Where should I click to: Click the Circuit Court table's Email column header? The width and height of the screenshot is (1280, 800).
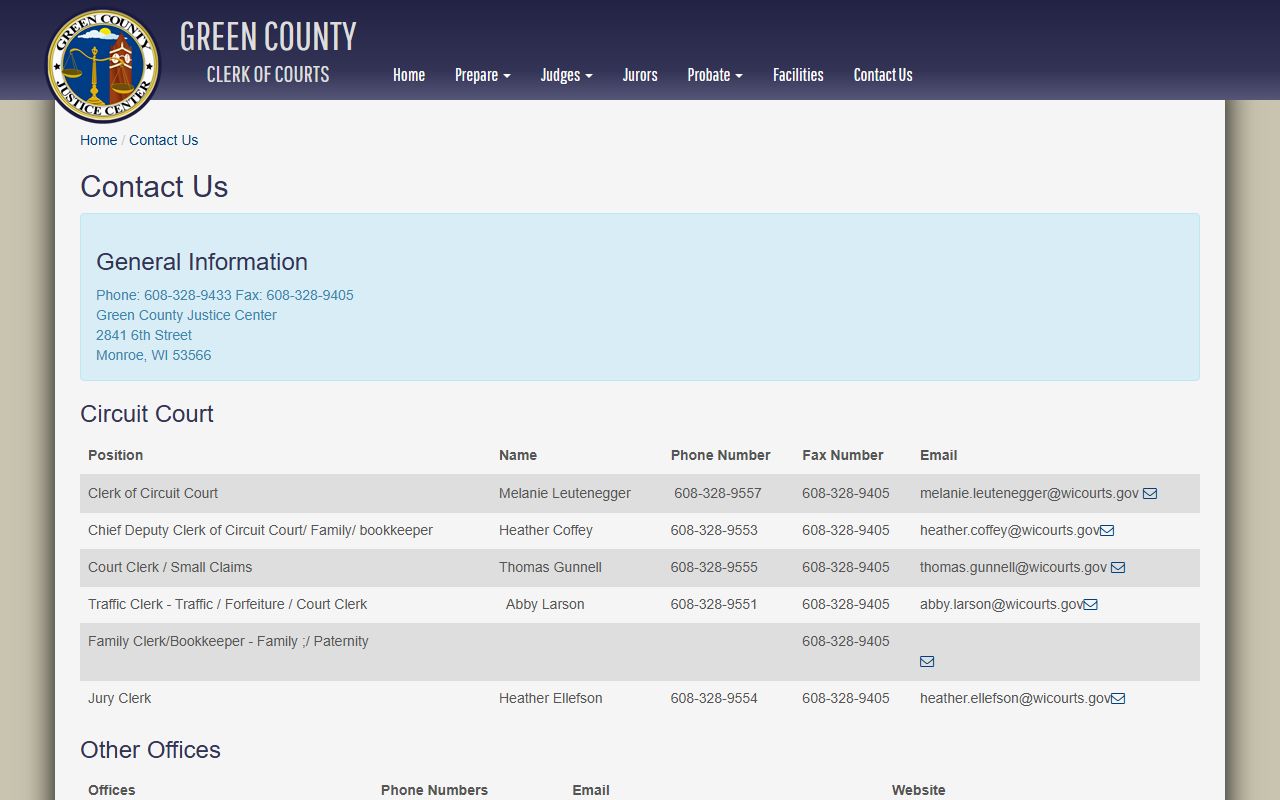point(939,455)
